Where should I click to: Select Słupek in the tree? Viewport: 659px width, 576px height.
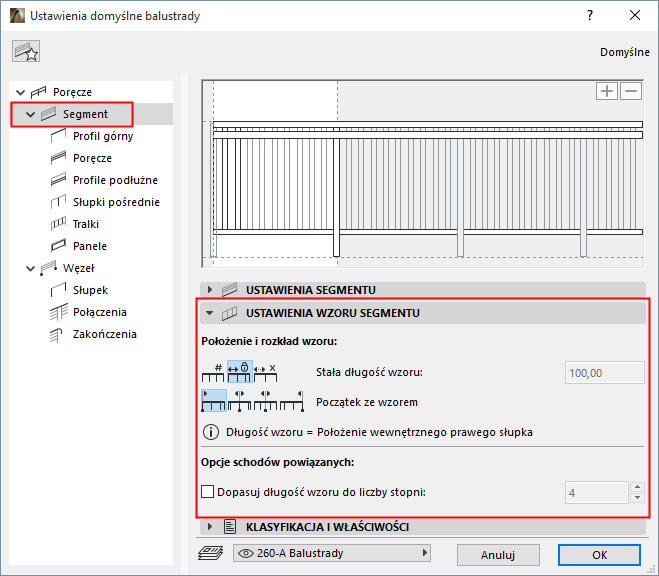click(90, 290)
